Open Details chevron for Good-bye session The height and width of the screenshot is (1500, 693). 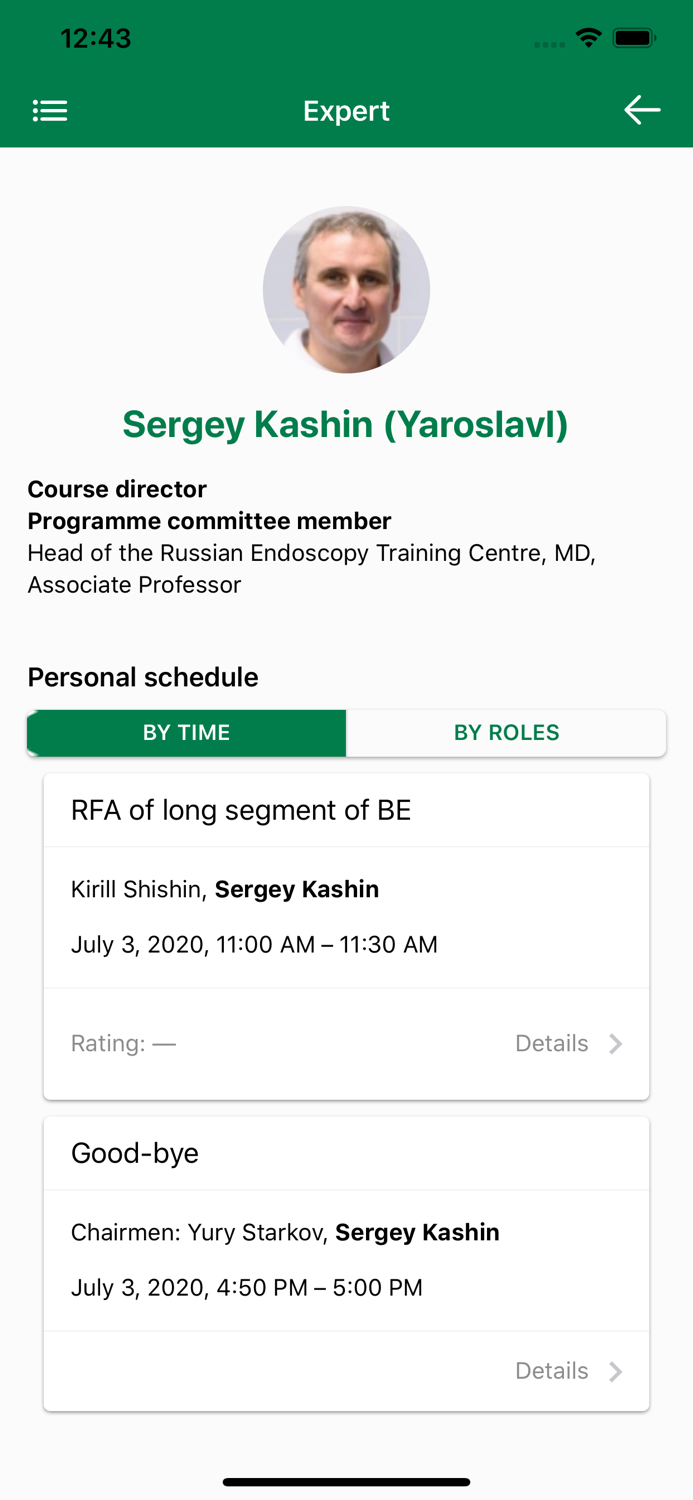click(616, 1371)
